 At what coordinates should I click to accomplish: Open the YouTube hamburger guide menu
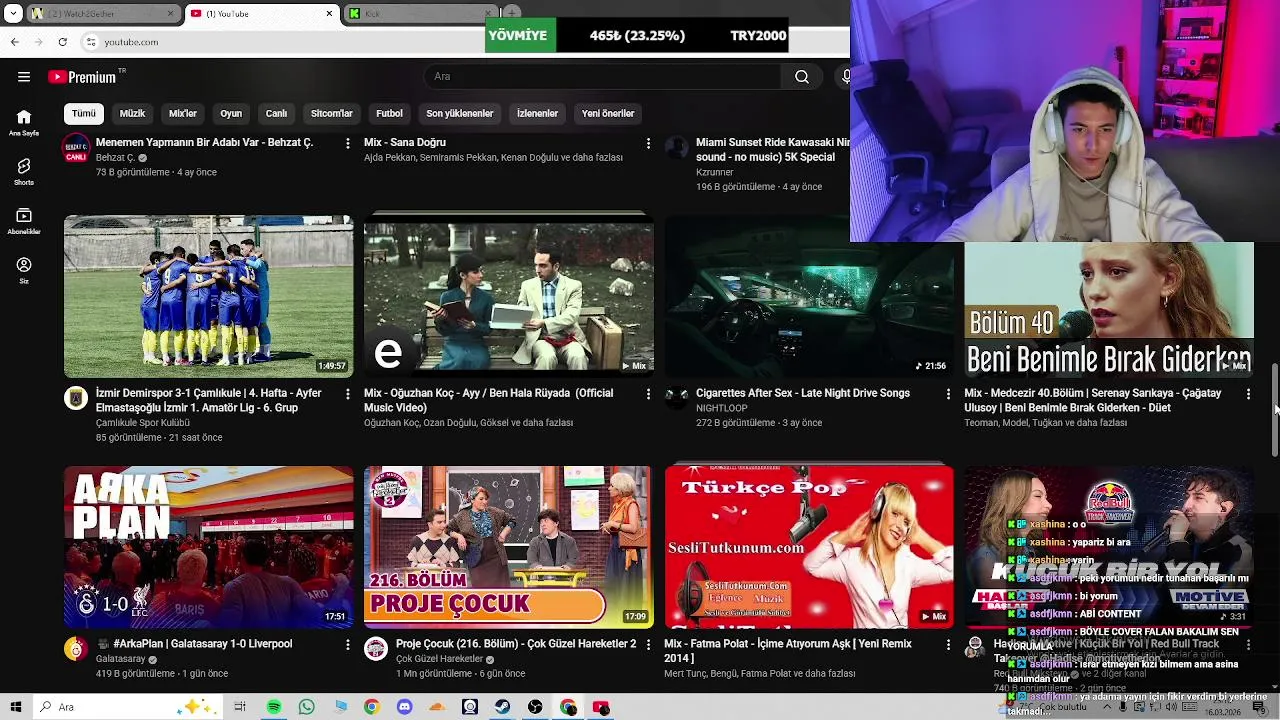(x=23, y=77)
